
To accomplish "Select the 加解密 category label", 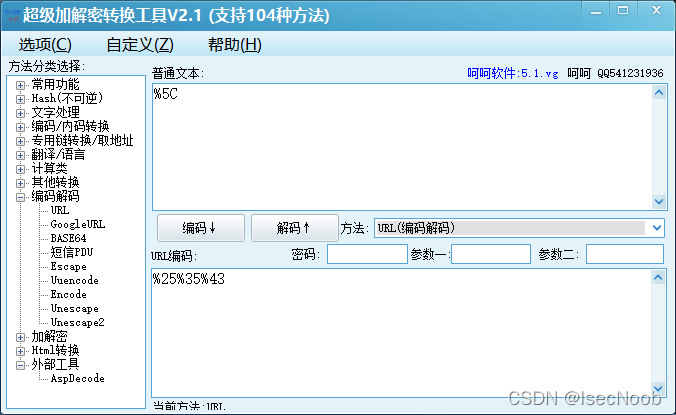I will pyautogui.click(x=49, y=336).
